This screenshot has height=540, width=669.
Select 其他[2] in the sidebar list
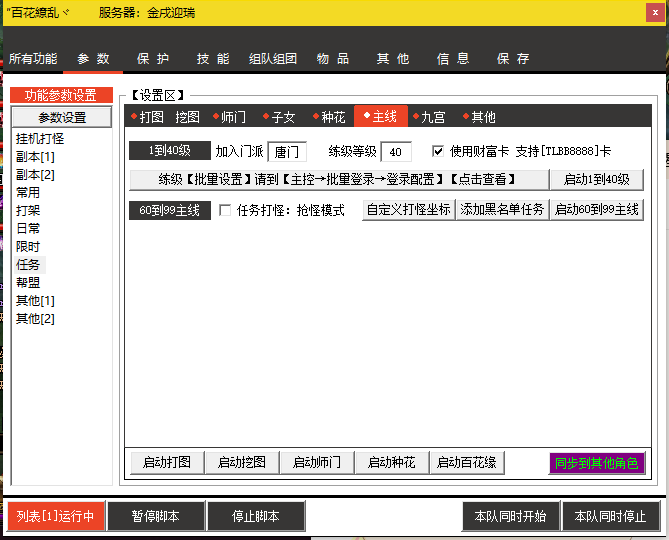click(x=35, y=319)
